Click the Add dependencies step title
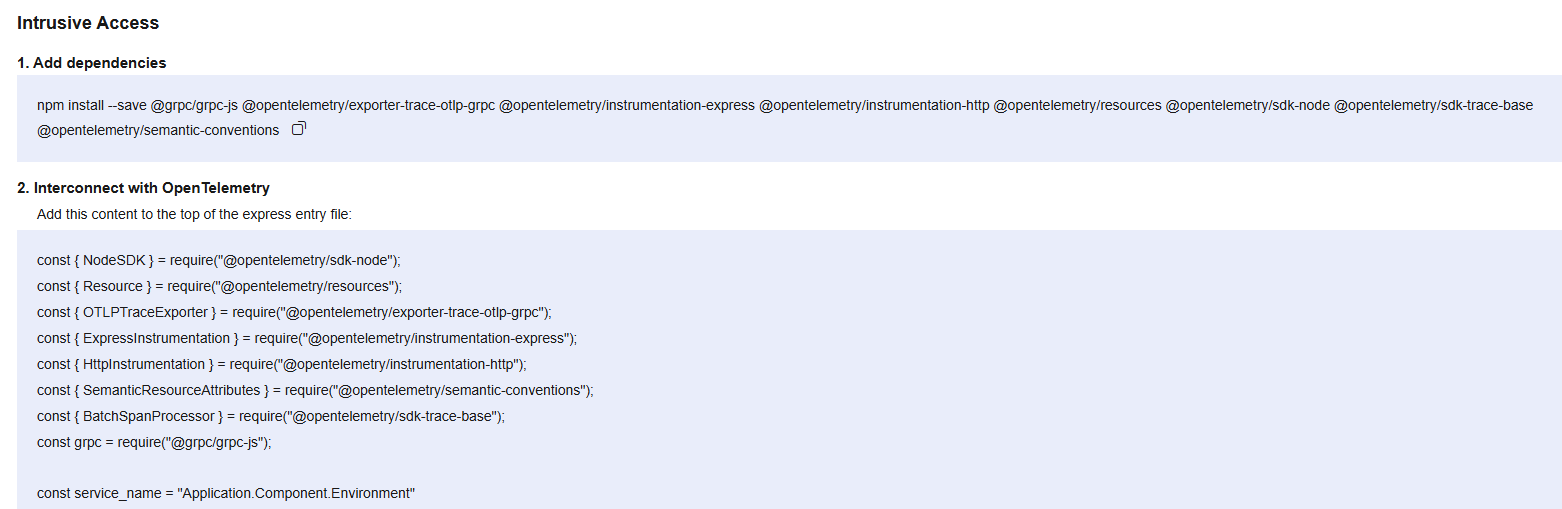 (92, 63)
